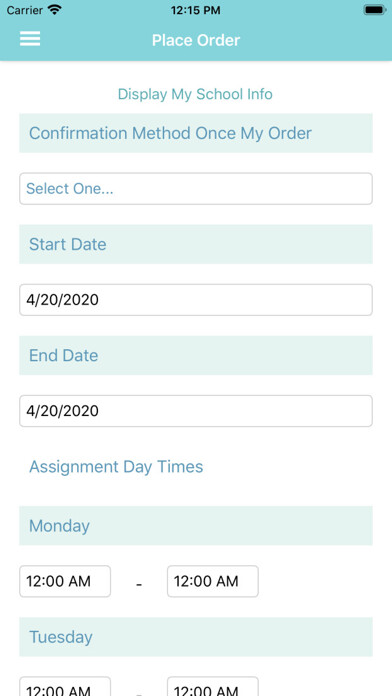Open the hamburger menu
The image size is (392, 696).
click(30, 39)
